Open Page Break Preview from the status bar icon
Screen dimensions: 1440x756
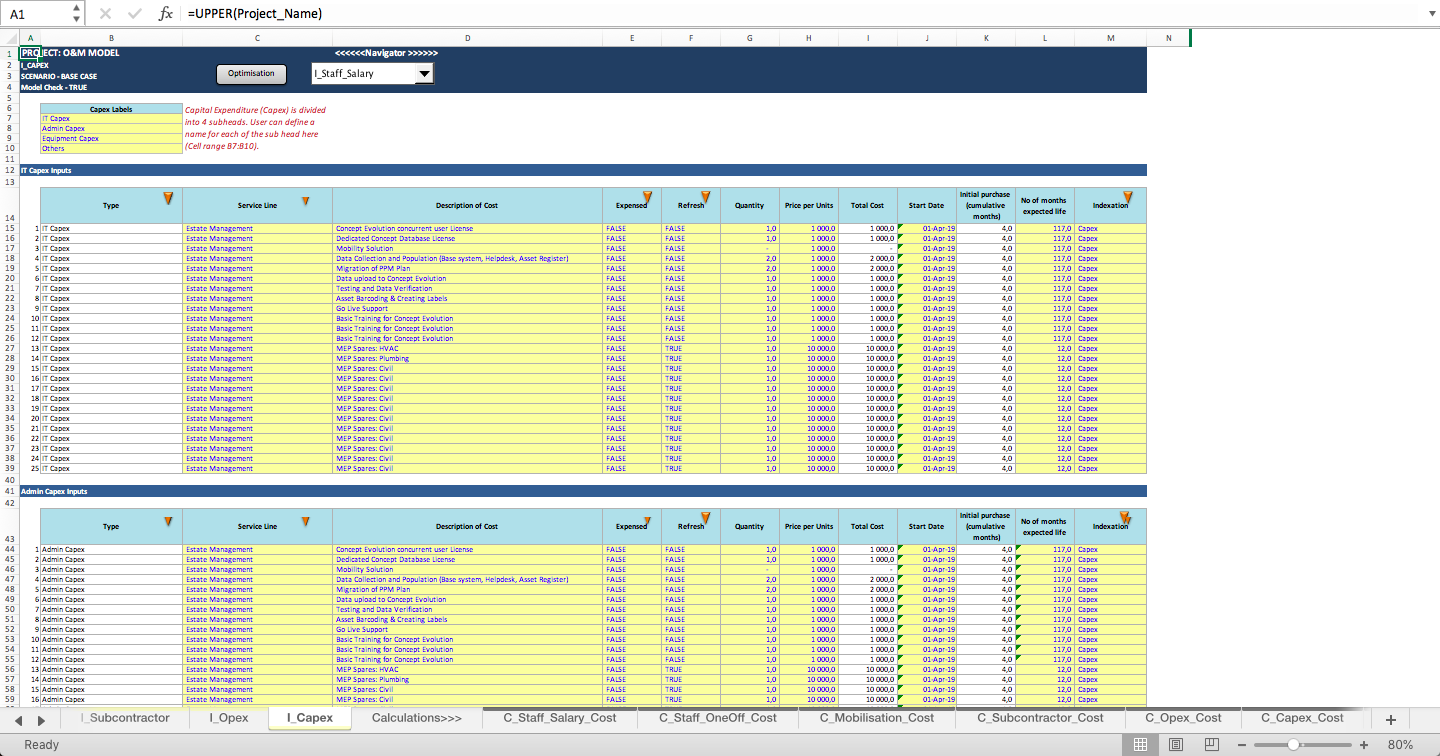[1211, 744]
